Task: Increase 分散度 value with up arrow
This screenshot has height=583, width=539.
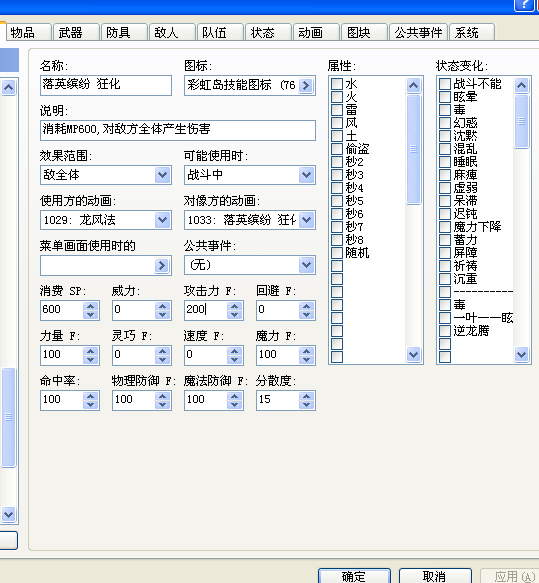Action: 306,396
